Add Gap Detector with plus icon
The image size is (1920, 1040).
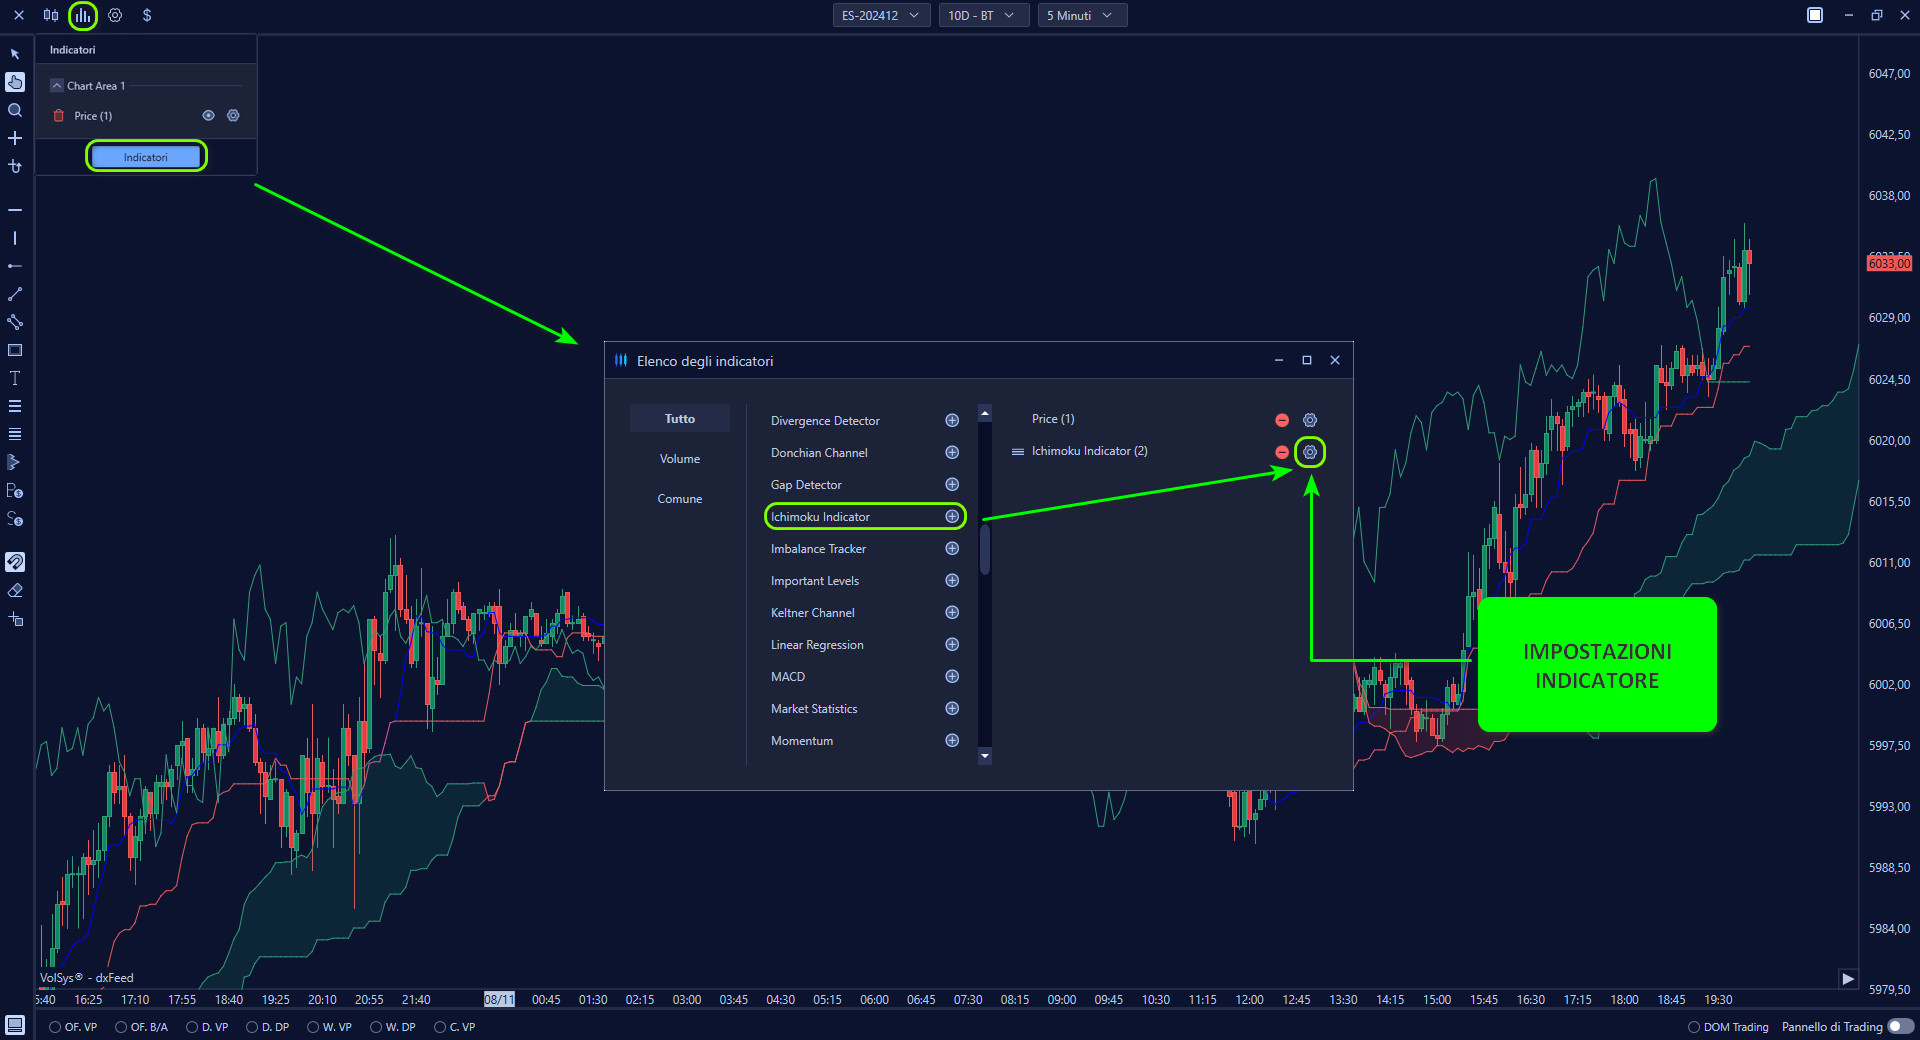coord(952,484)
